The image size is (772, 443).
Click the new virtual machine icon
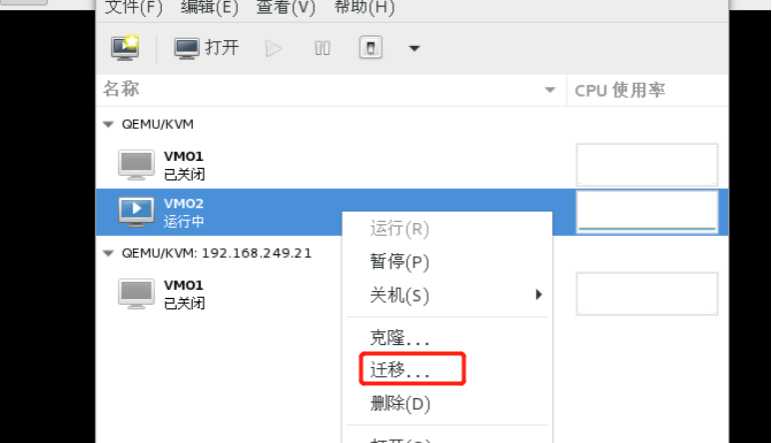pyautogui.click(x=125, y=48)
